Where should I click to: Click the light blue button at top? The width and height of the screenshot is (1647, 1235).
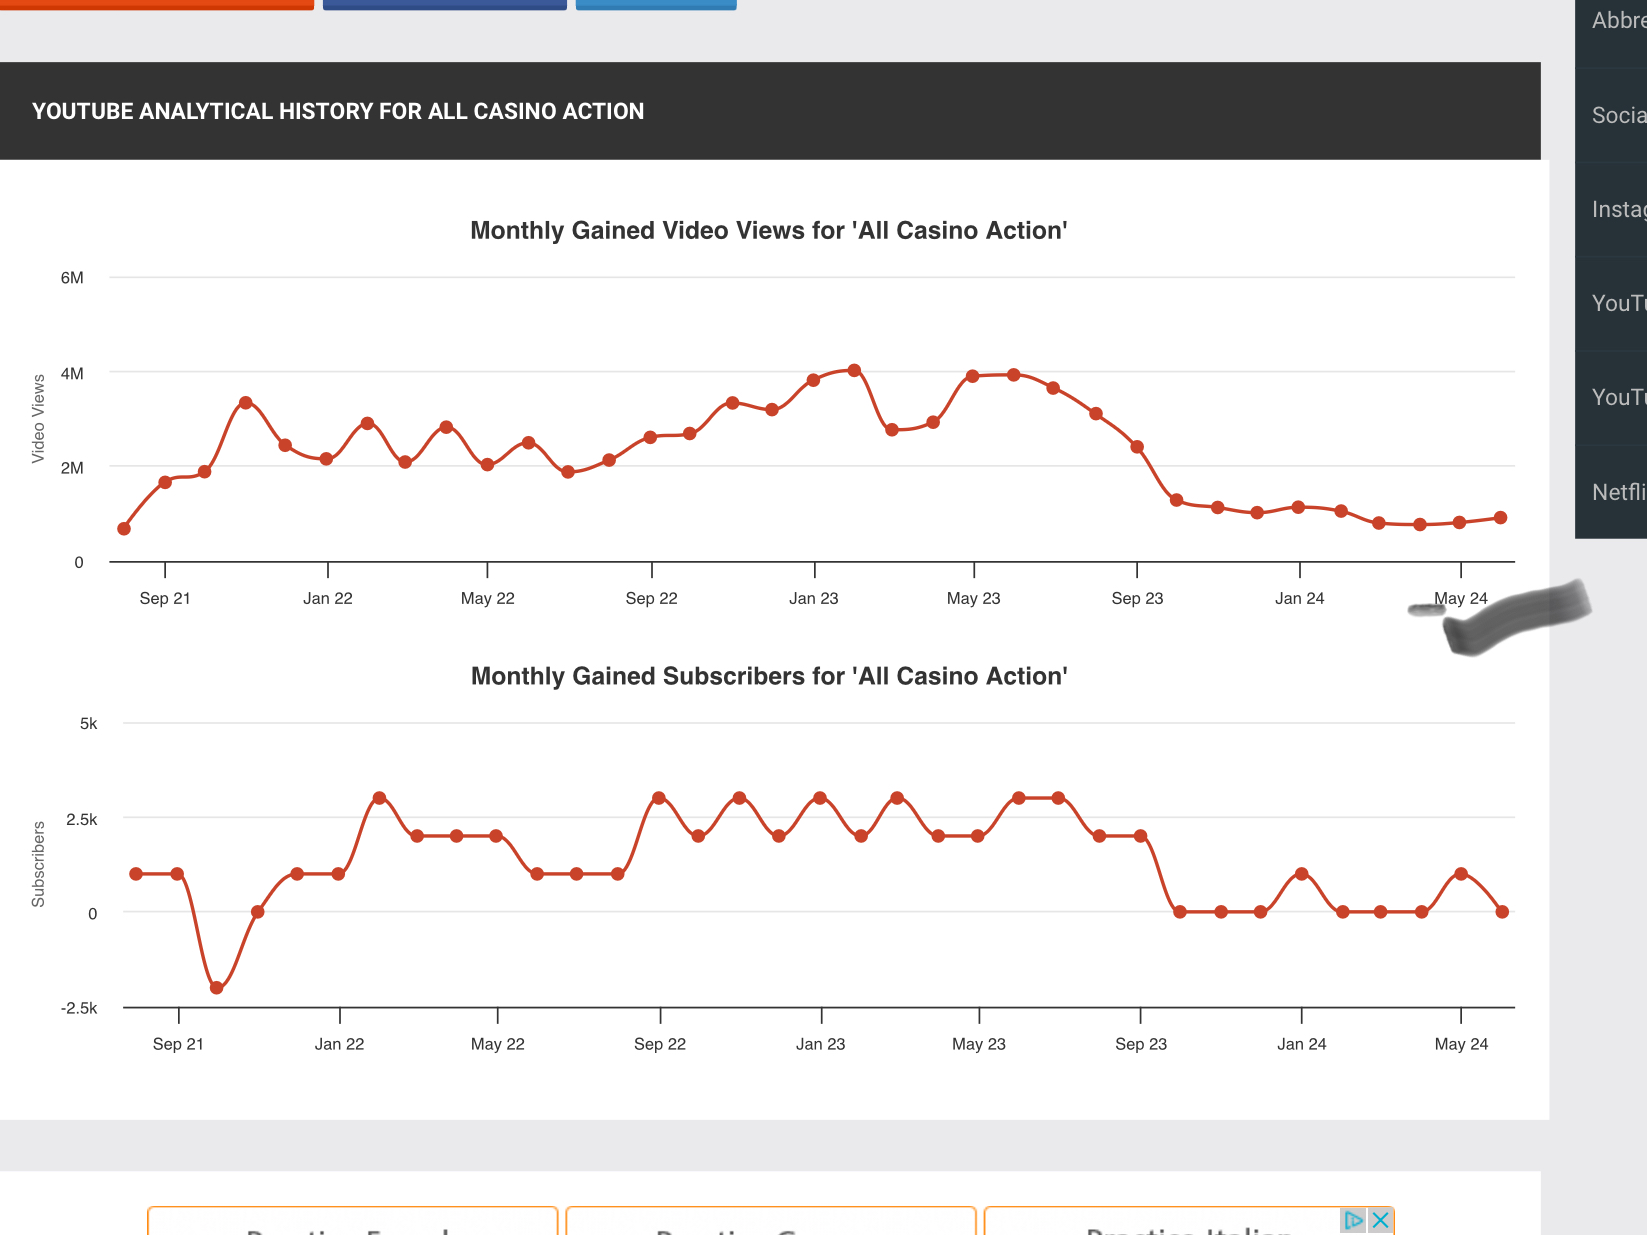coord(656,4)
